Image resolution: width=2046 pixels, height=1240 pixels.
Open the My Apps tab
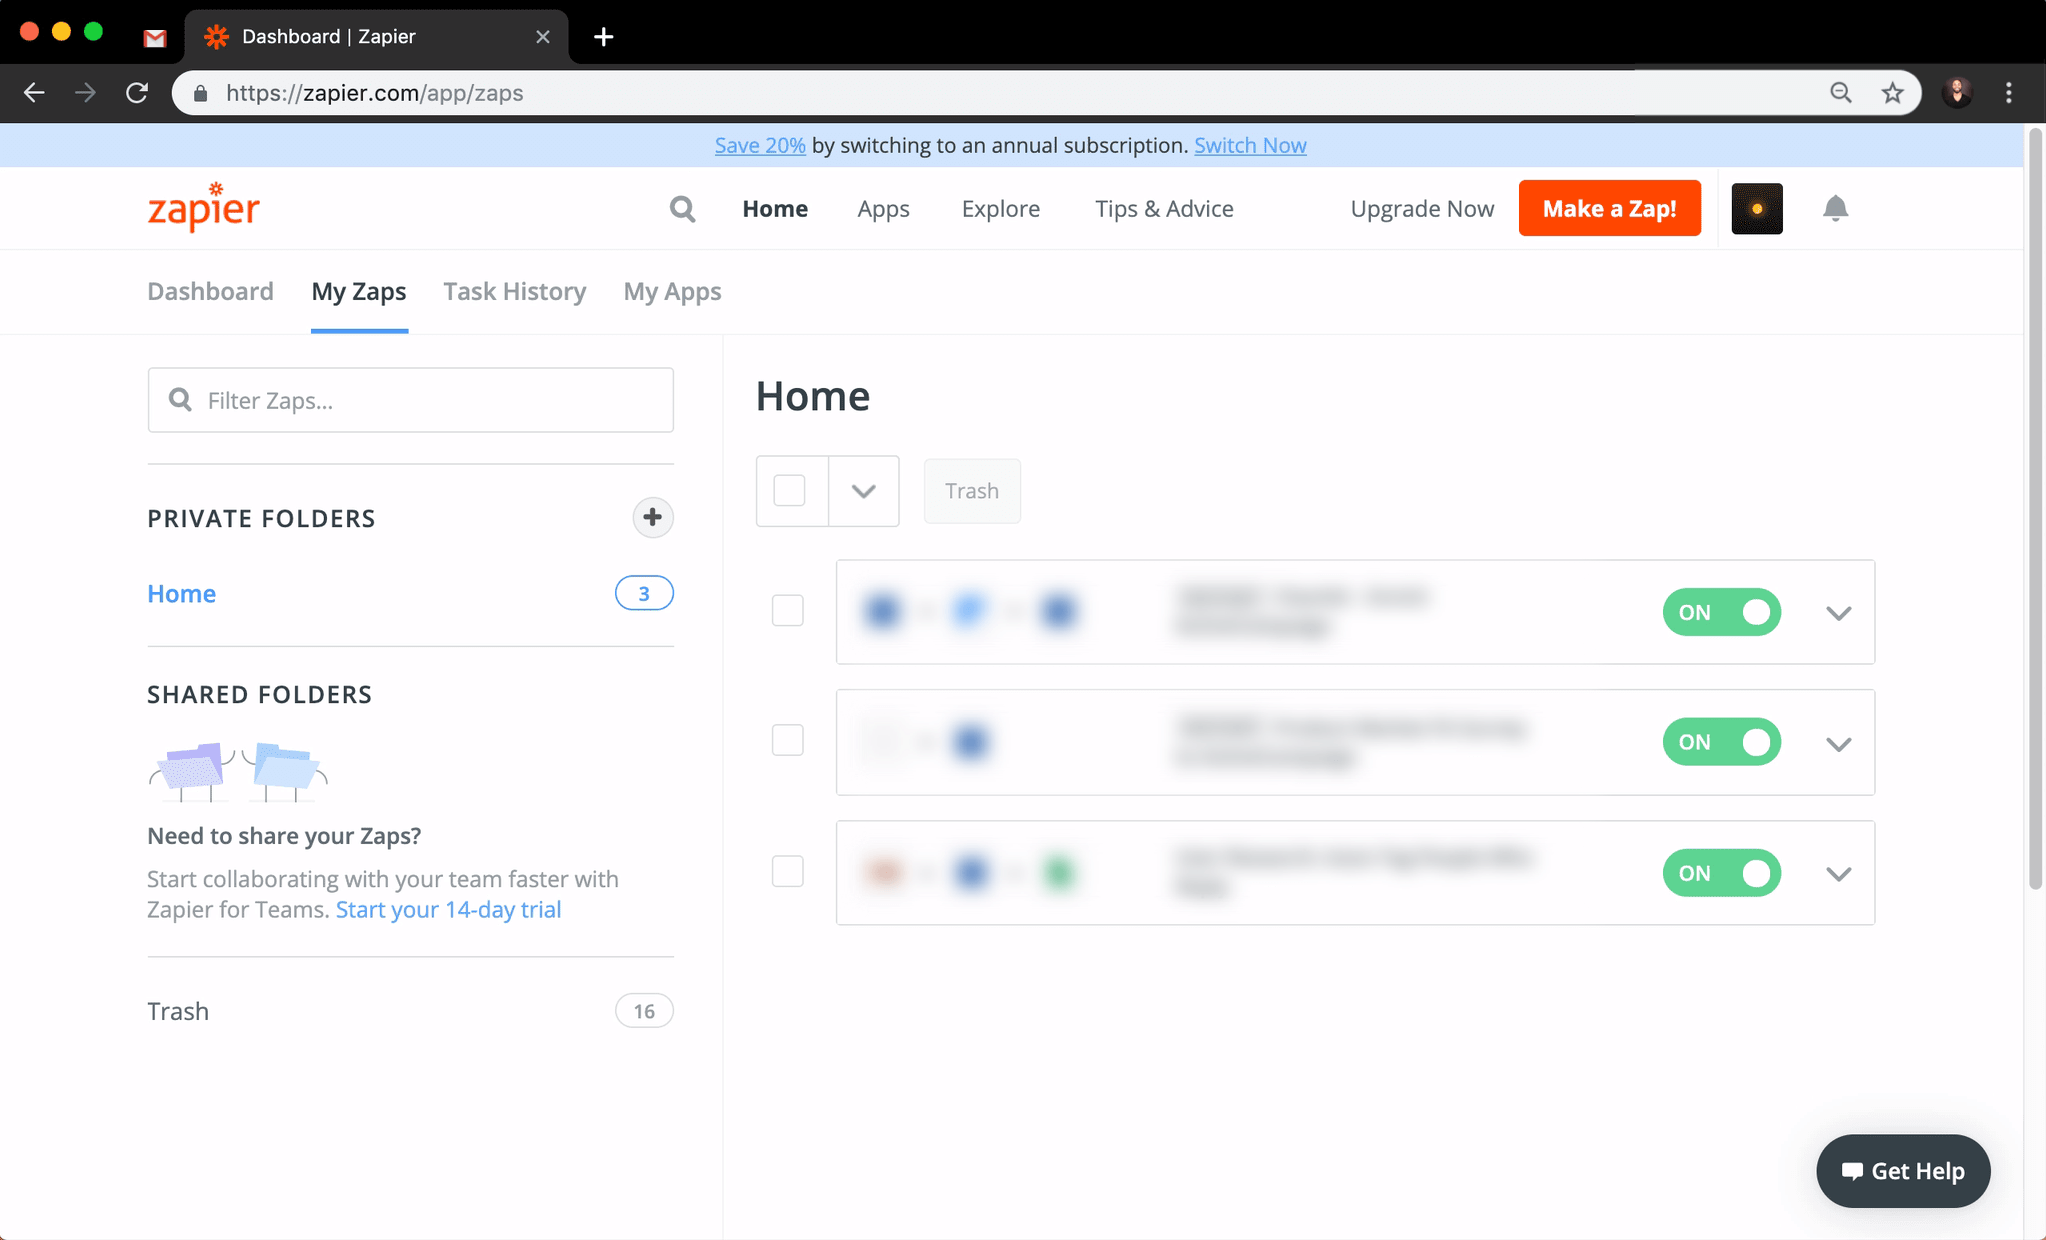pyautogui.click(x=672, y=291)
